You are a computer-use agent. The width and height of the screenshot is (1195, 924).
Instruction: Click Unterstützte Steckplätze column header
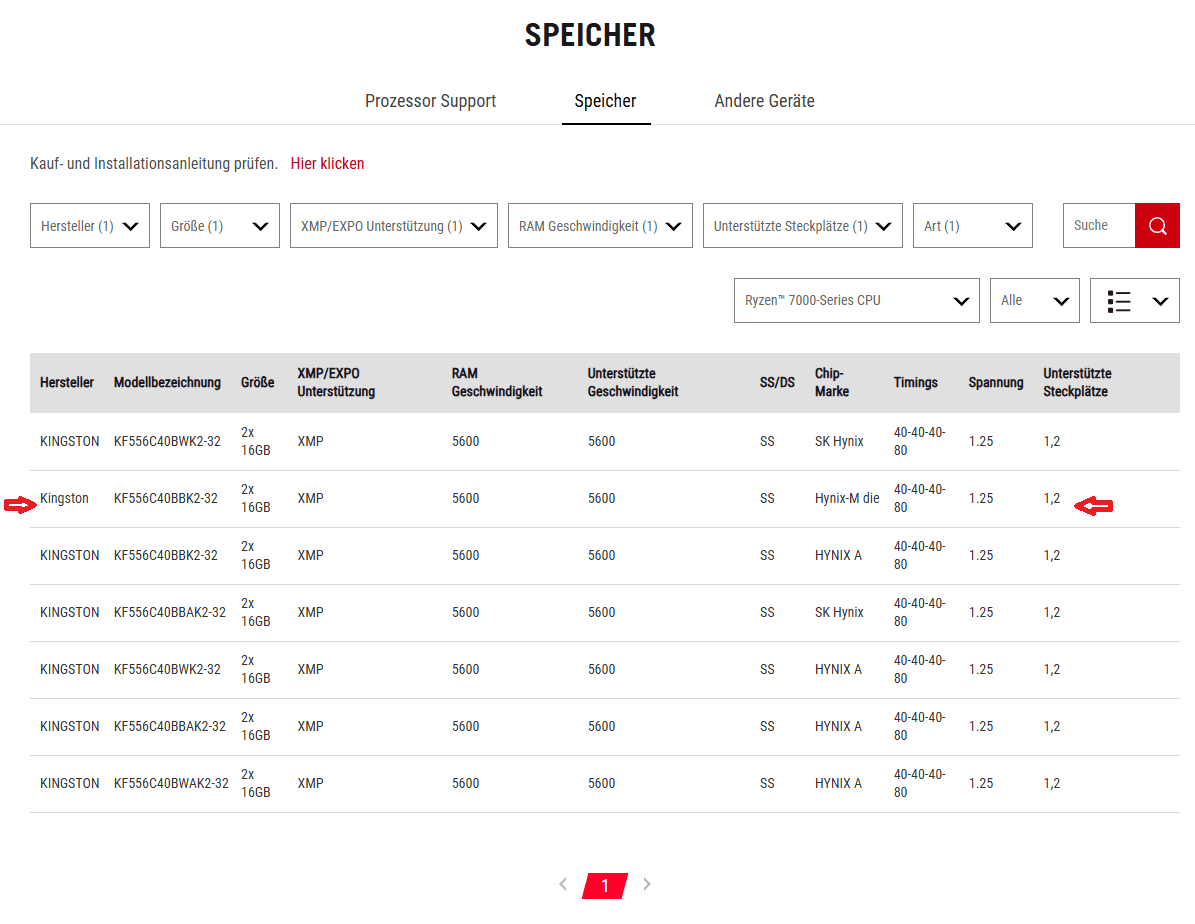pos(1077,383)
